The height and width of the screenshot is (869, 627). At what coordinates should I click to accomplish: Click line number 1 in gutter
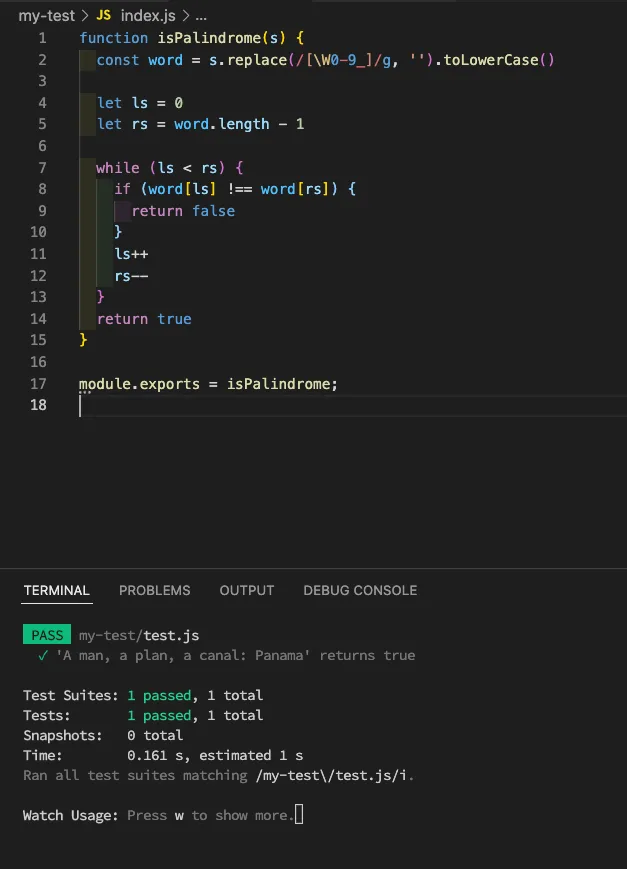(43, 38)
